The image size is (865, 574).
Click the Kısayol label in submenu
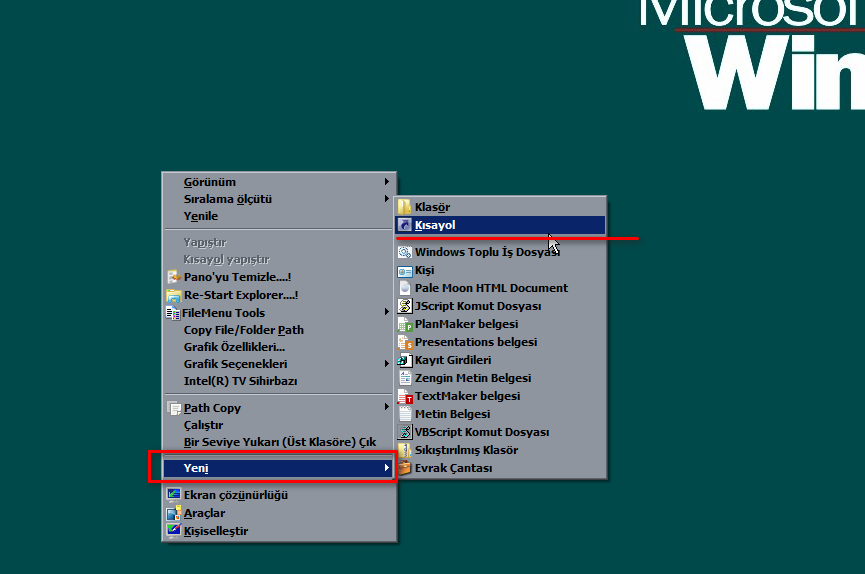click(x=435, y=225)
